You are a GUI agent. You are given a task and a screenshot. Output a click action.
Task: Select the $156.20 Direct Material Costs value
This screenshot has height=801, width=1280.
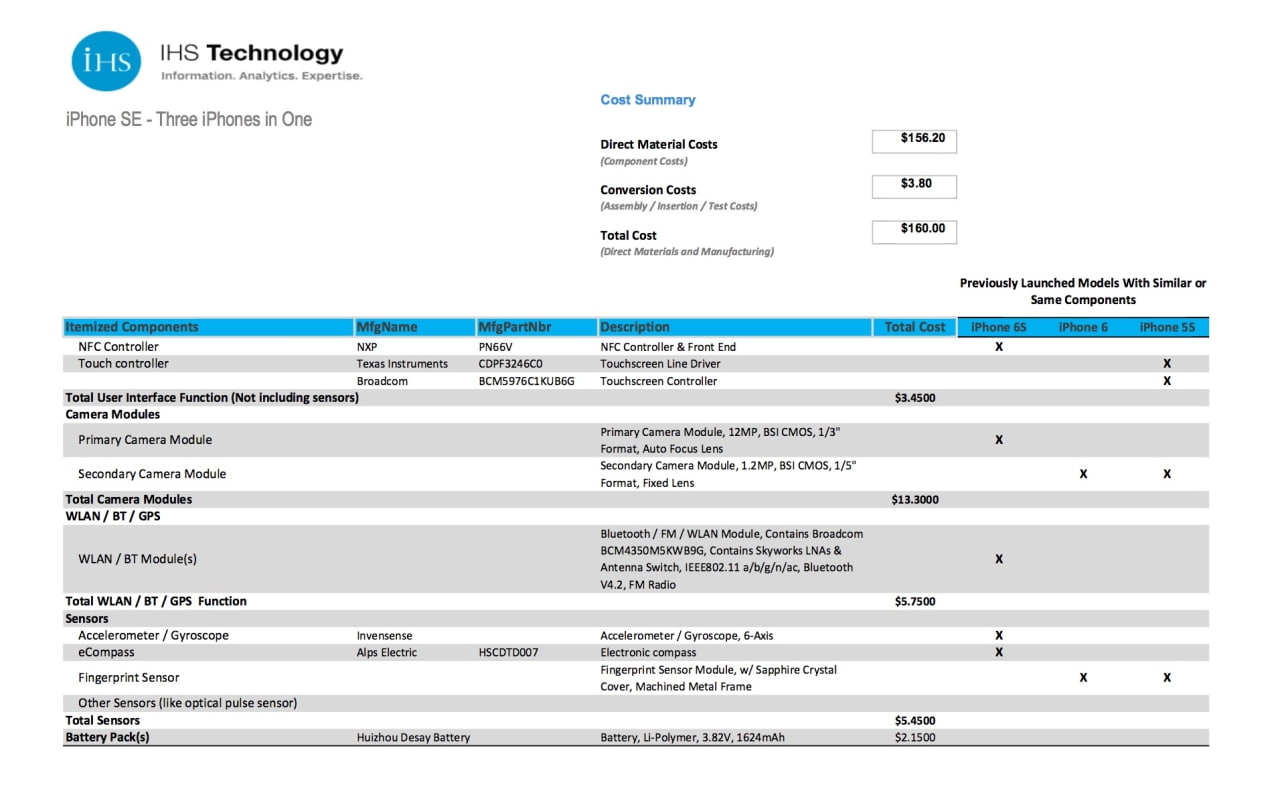click(913, 141)
